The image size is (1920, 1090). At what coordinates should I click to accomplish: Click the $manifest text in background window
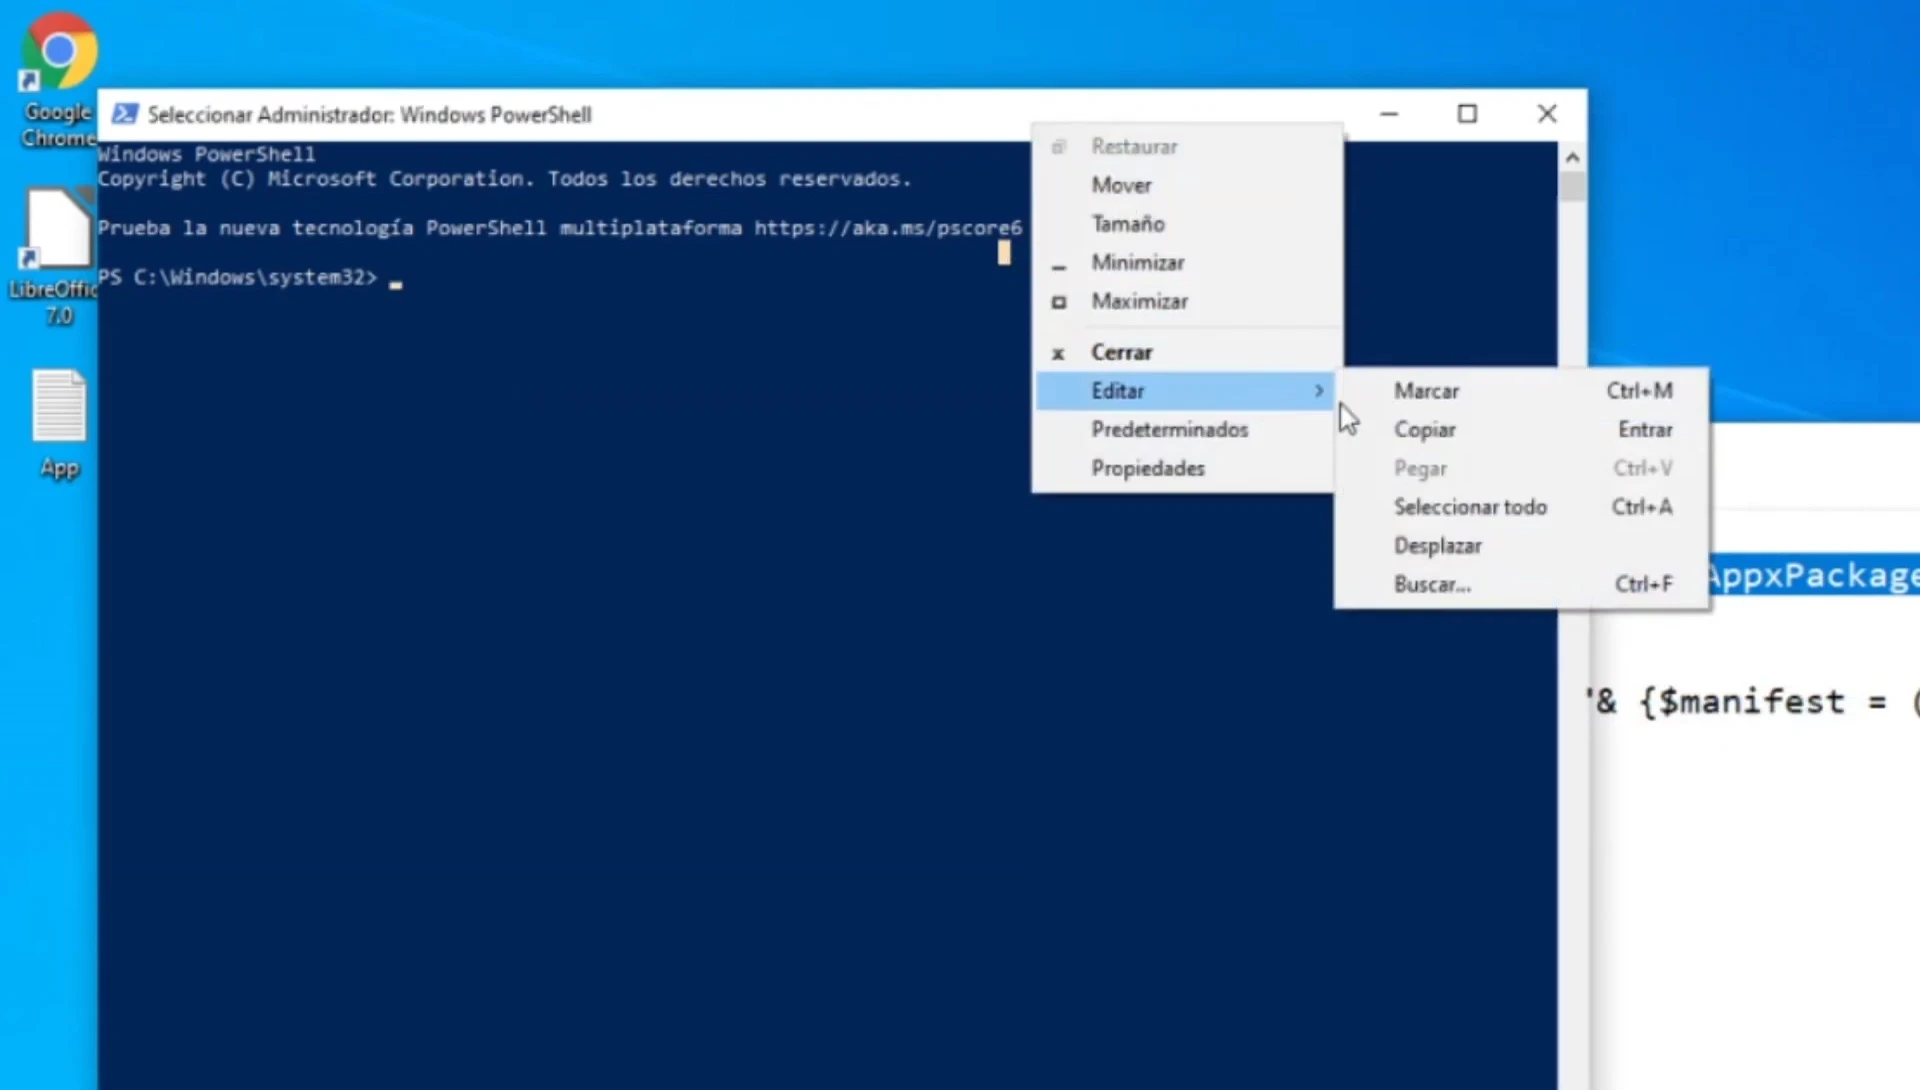click(x=1752, y=702)
